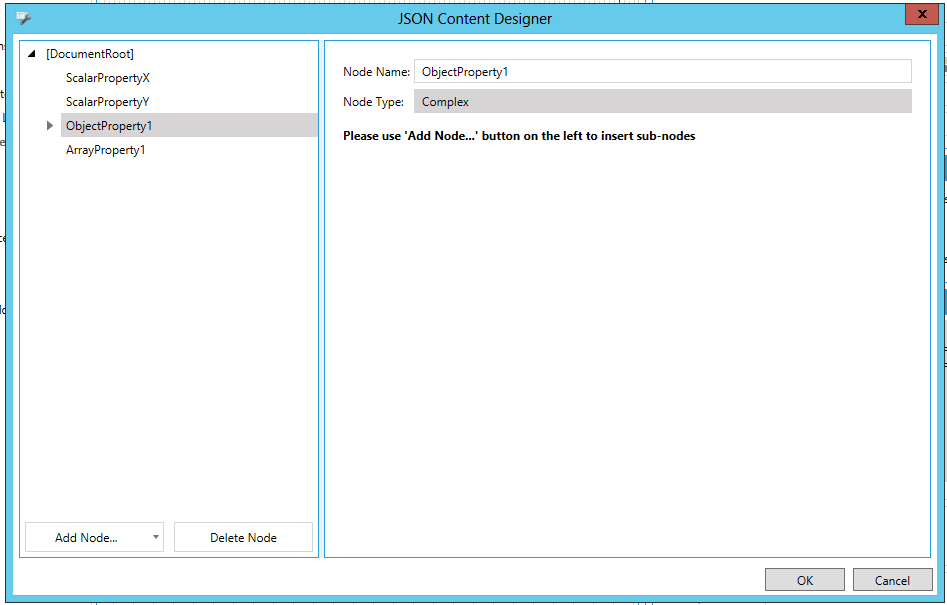Screen dimensions: 947x605
Task: Click the JSON Content Designer title bar text
Action: pos(475,19)
